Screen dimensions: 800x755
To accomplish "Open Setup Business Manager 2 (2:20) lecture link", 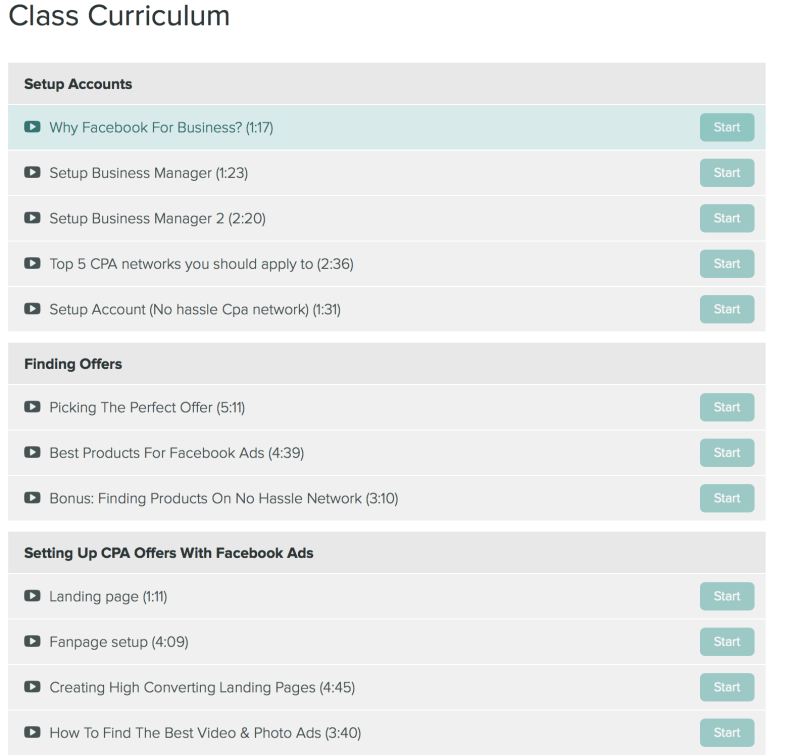I will (x=157, y=218).
